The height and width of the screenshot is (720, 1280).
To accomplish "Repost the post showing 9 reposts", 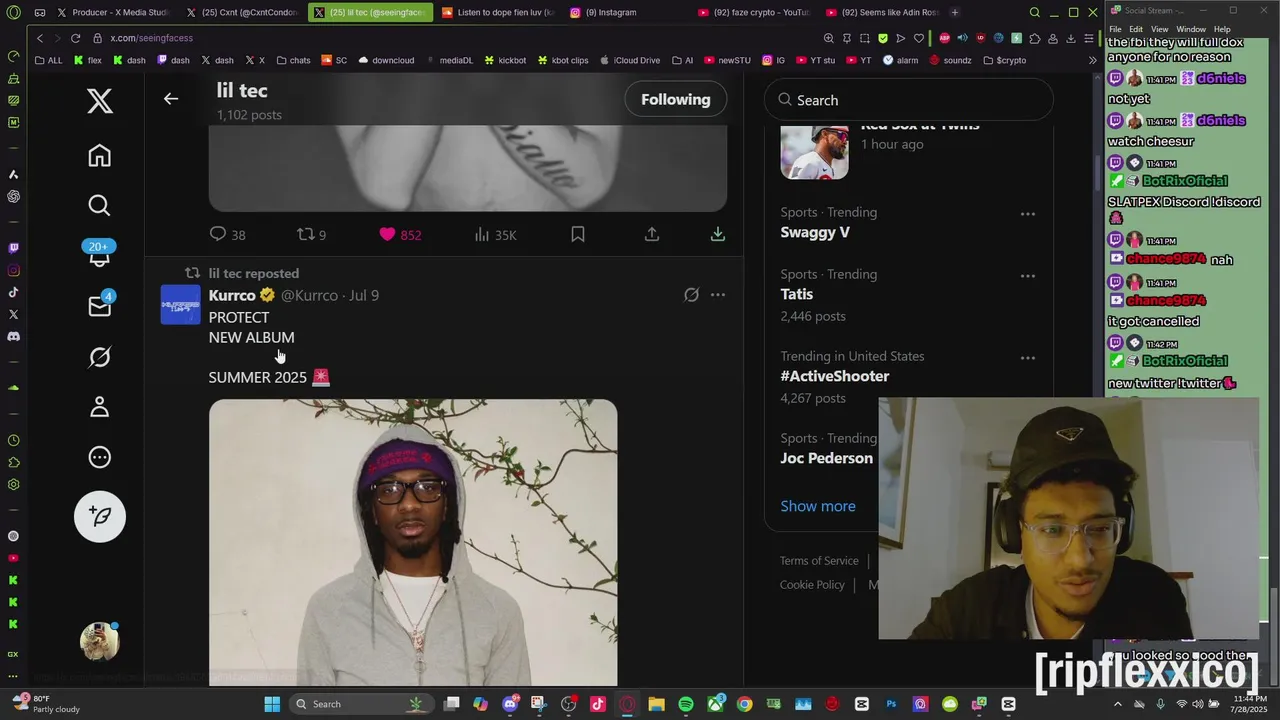I will point(312,234).
